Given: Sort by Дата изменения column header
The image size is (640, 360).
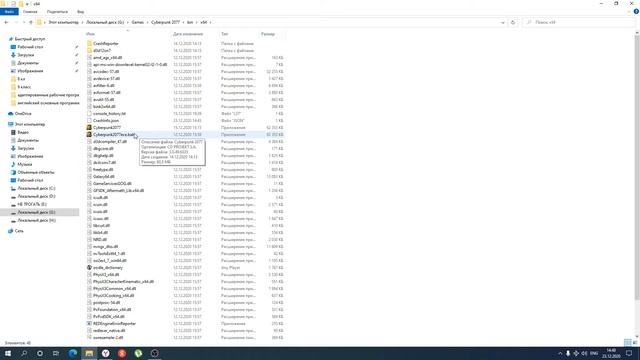Looking at the screenshot, I should [188, 34].
